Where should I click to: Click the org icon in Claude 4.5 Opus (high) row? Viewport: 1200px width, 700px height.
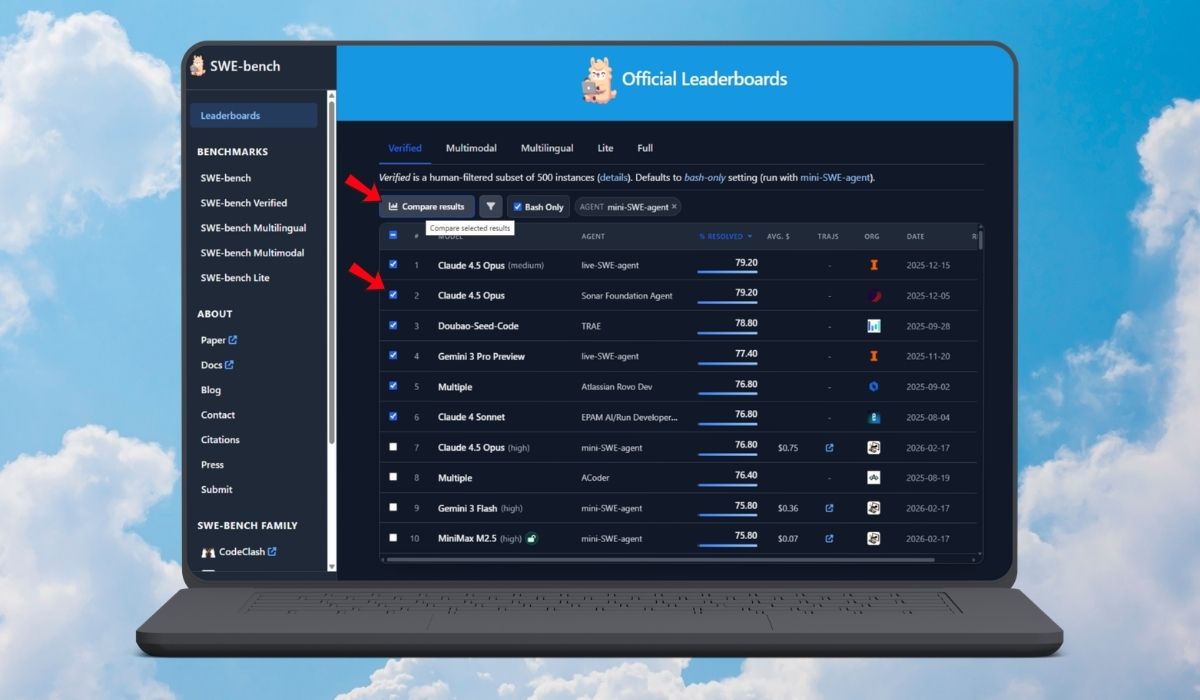point(873,447)
